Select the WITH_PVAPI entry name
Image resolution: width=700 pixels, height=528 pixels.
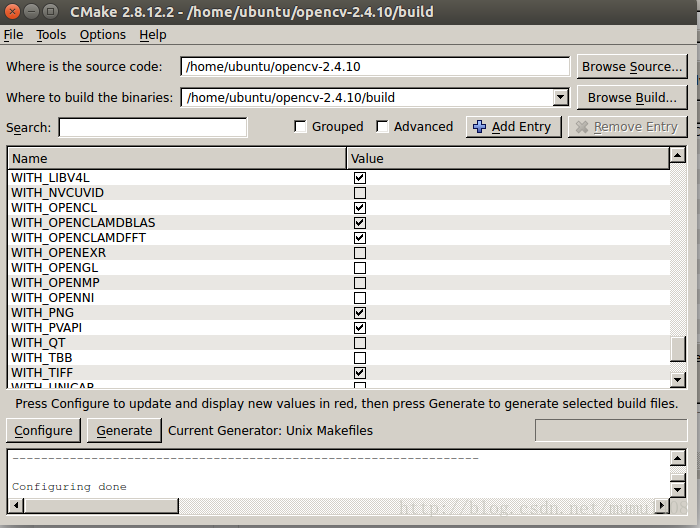(x=46, y=328)
